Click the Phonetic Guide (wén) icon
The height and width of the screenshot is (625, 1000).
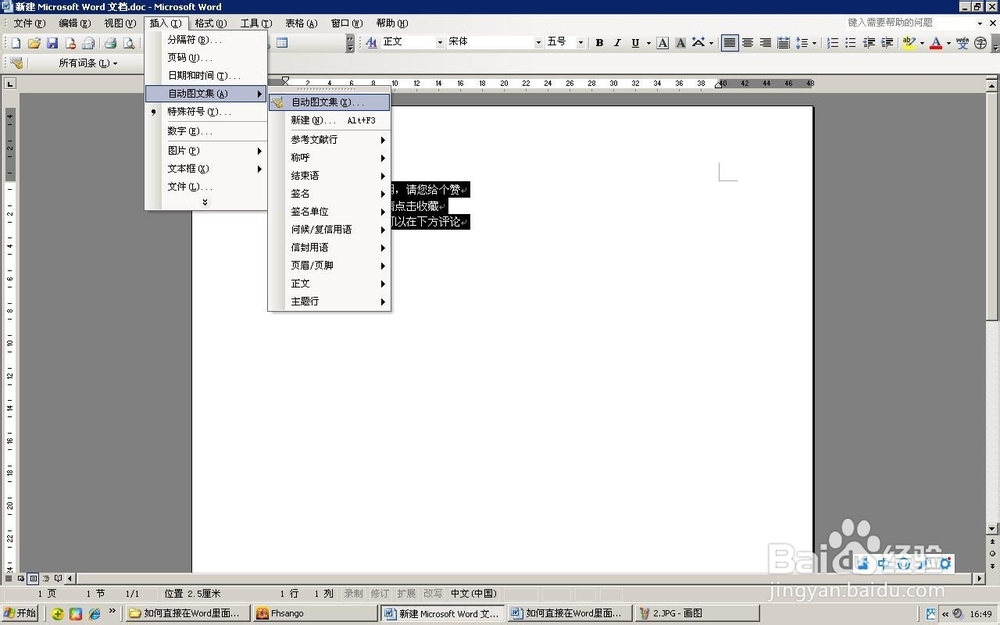click(x=962, y=43)
